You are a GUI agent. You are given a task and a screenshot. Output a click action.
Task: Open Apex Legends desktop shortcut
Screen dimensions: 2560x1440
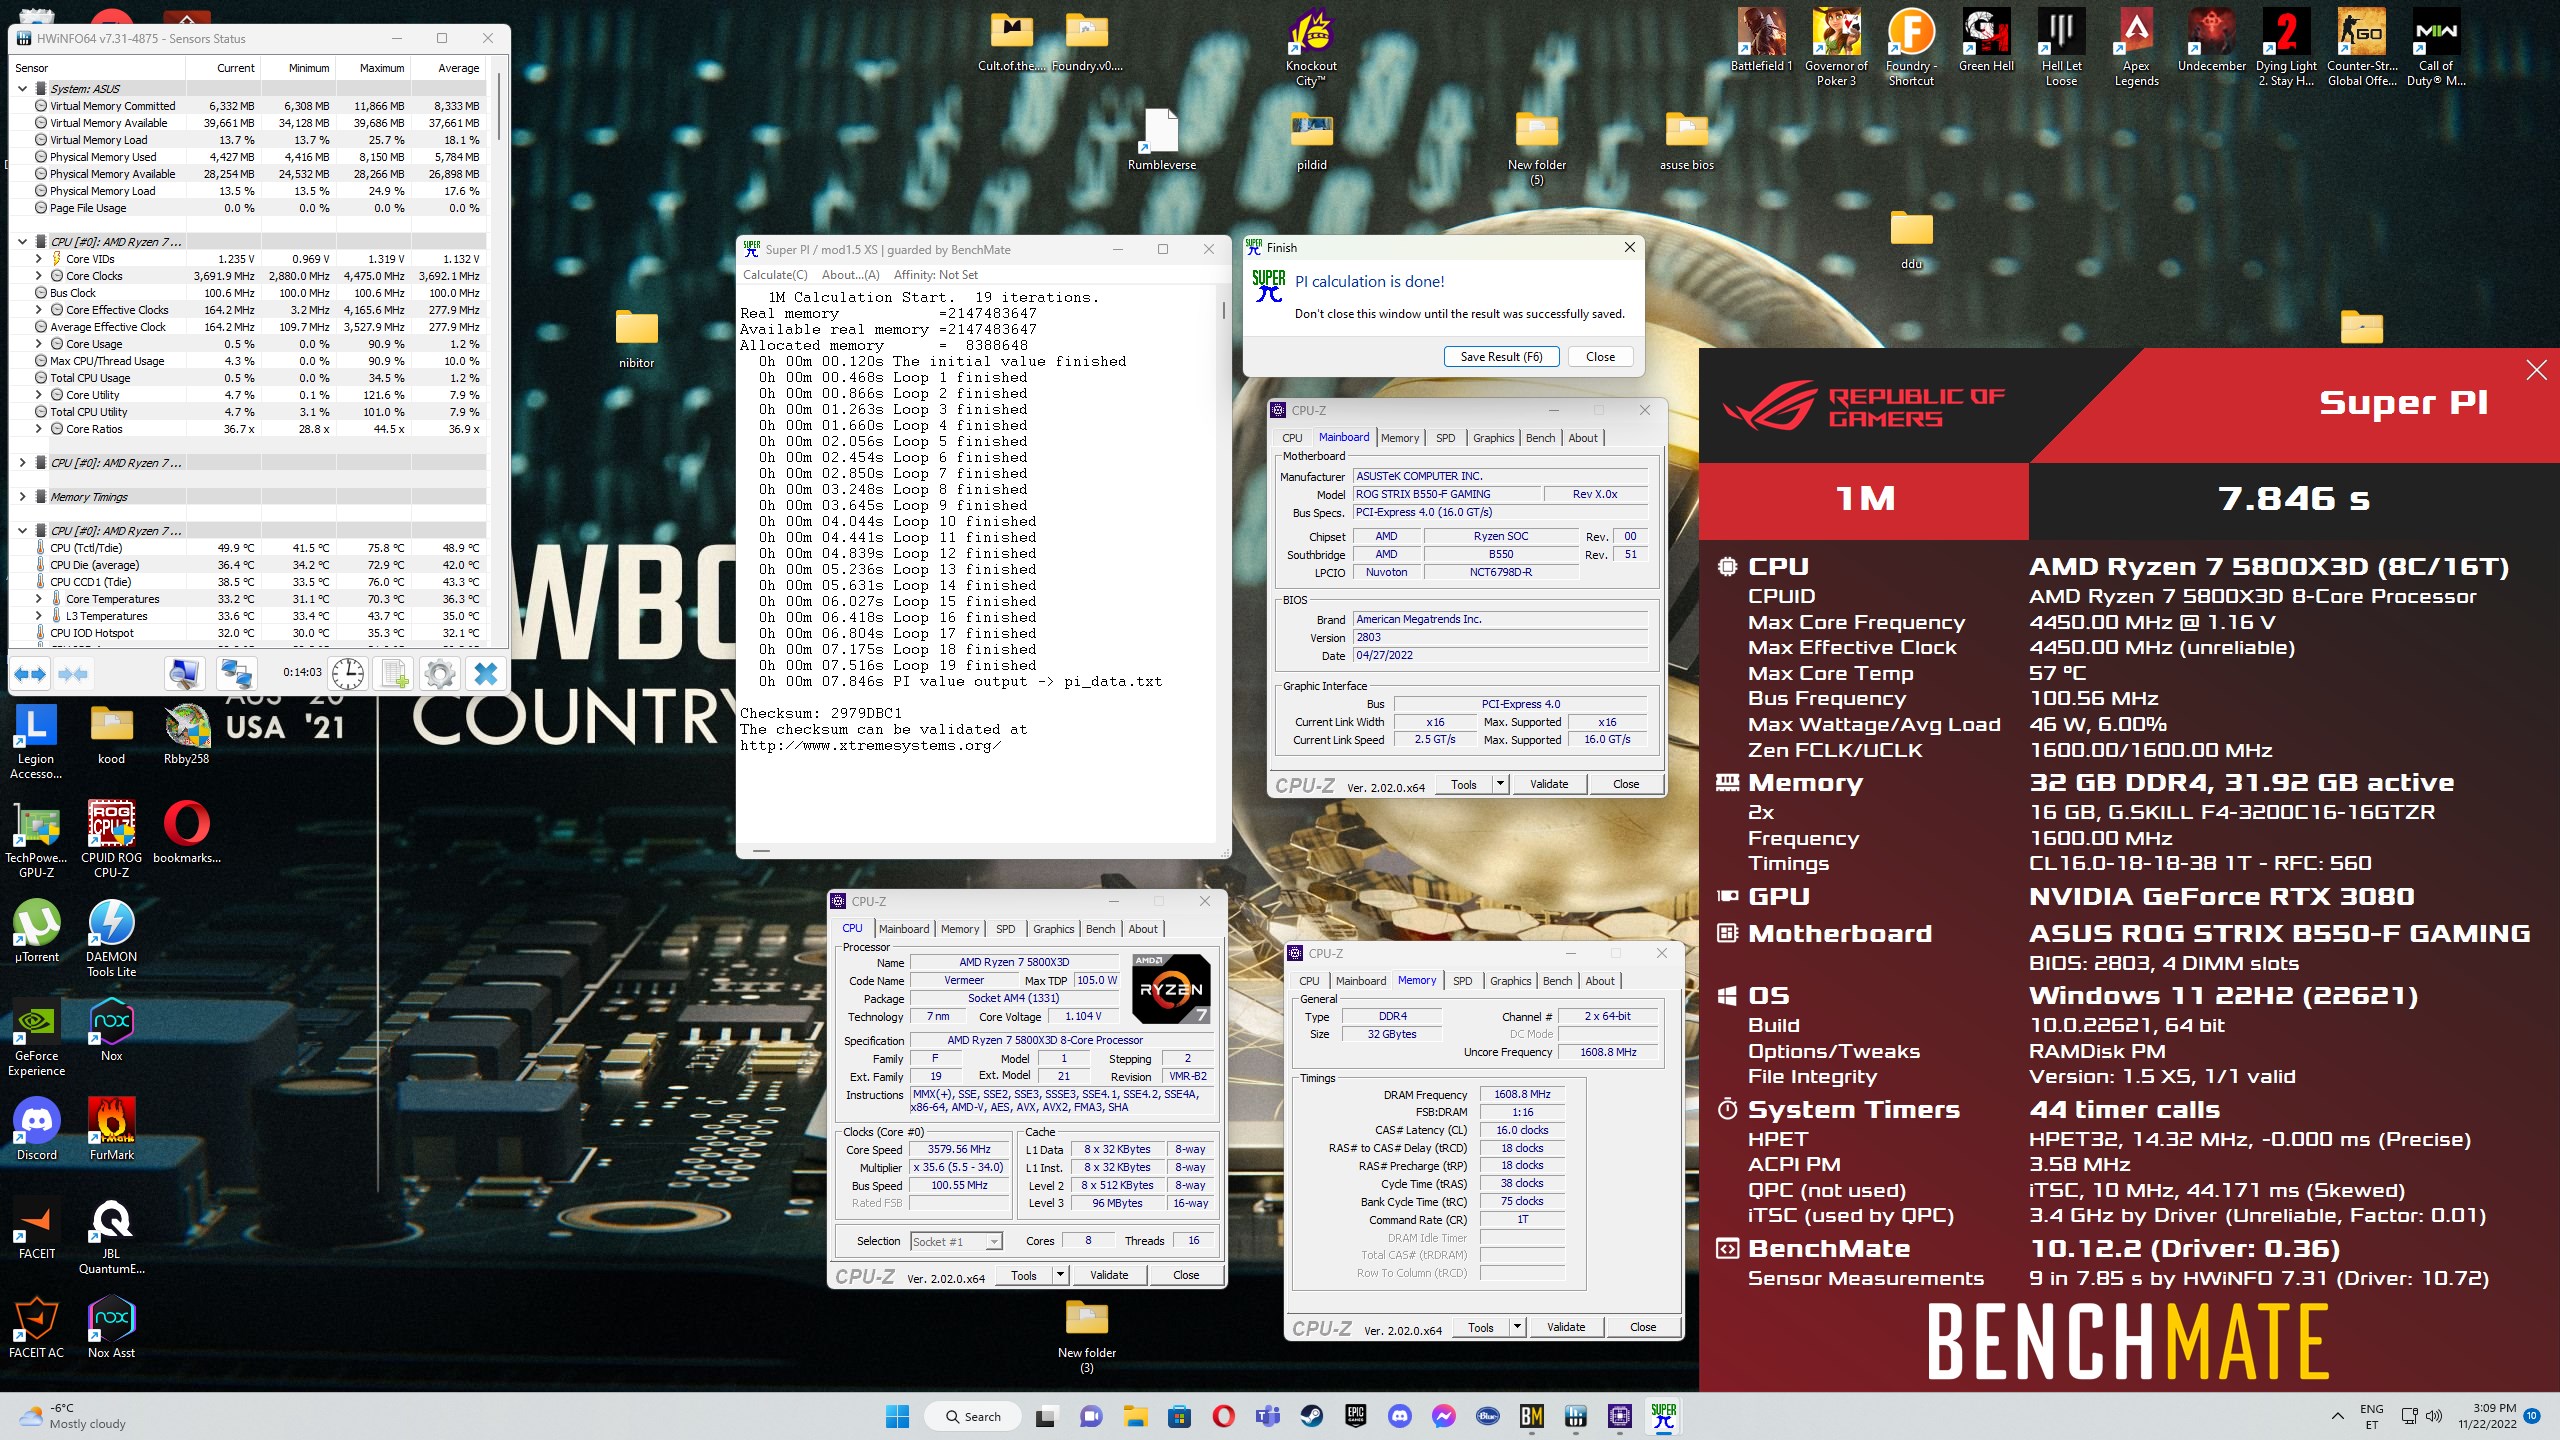[x=2136, y=48]
